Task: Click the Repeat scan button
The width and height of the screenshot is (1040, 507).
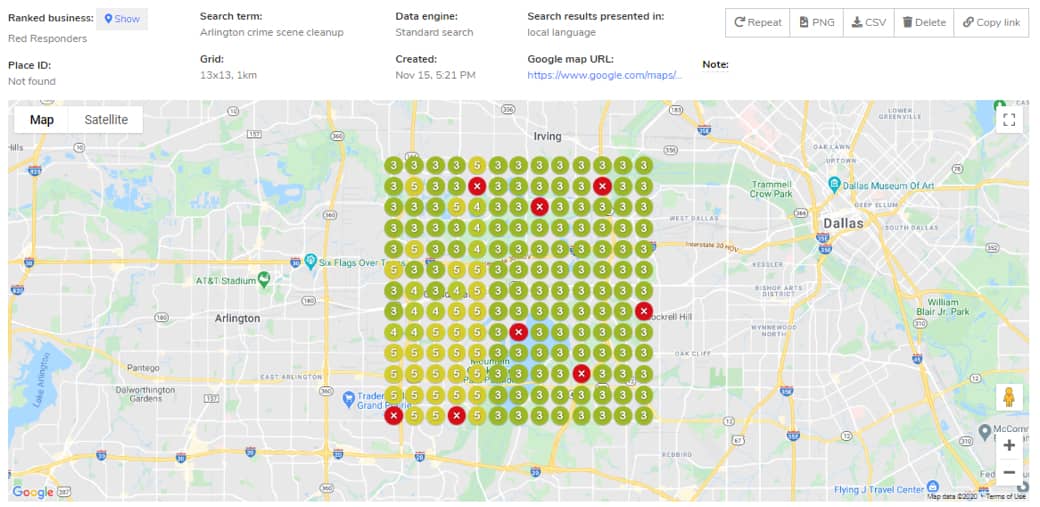Action: [x=757, y=22]
